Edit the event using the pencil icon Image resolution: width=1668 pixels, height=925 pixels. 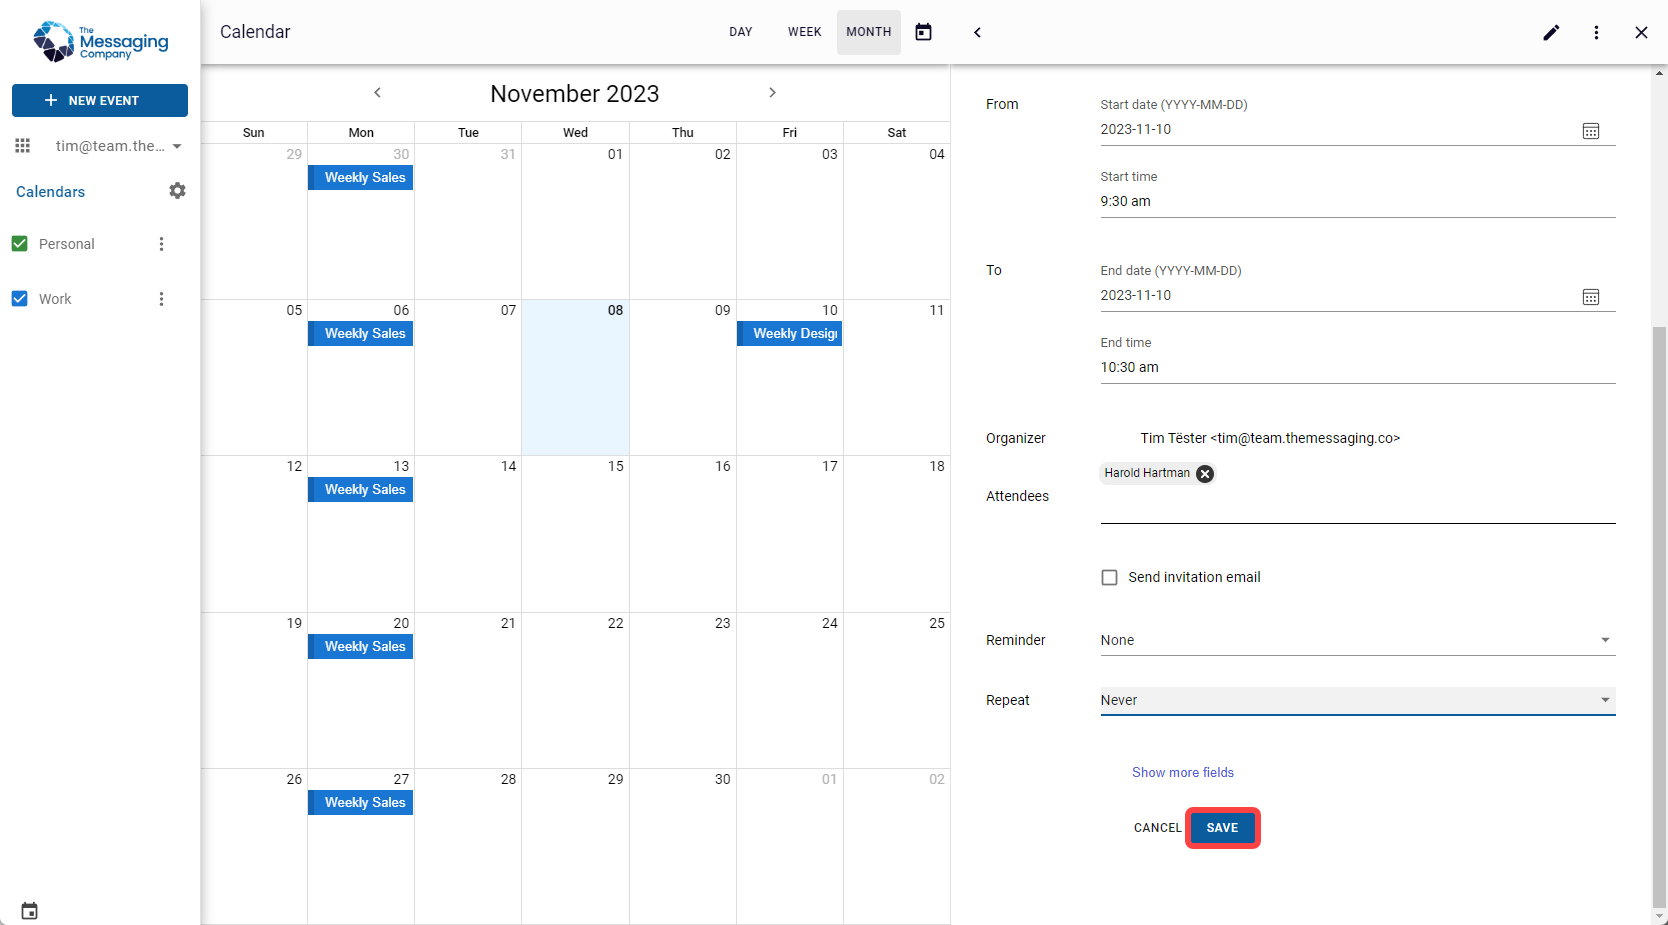tap(1551, 32)
